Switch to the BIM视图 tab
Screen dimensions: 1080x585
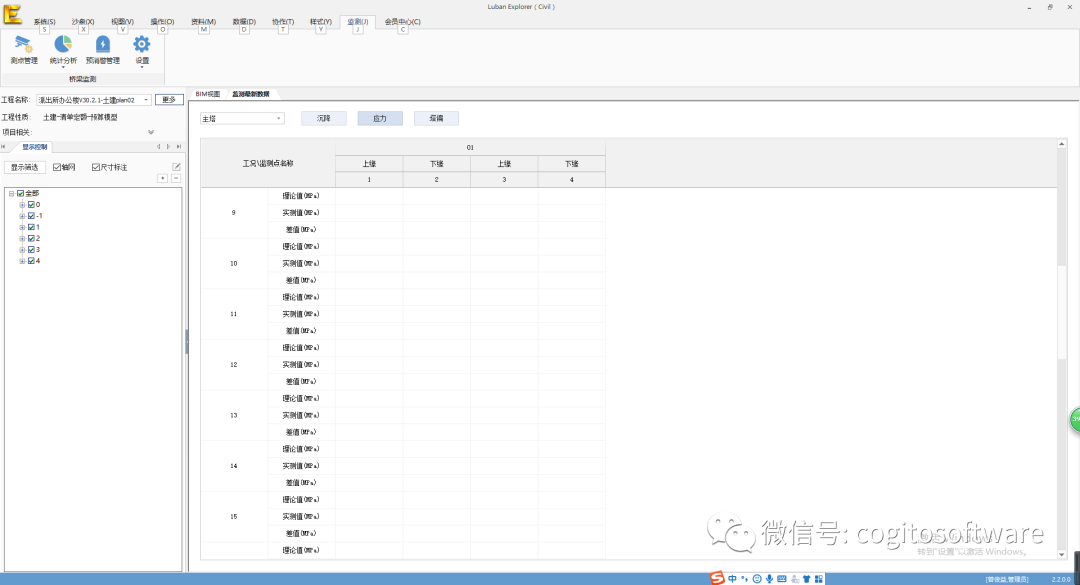click(x=207, y=94)
